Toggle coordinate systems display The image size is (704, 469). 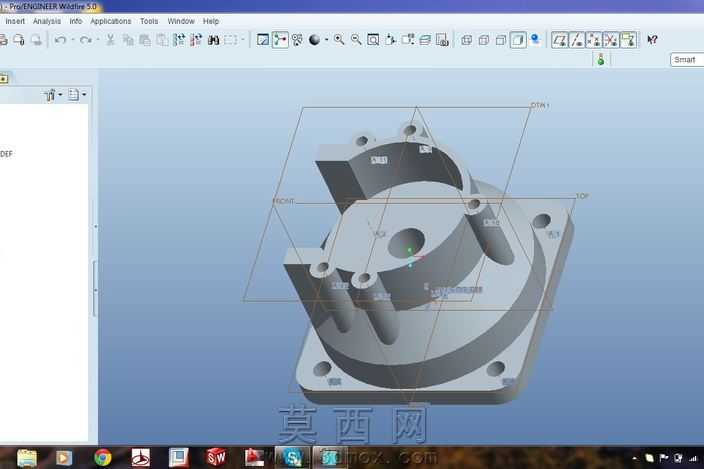click(x=611, y=40)
